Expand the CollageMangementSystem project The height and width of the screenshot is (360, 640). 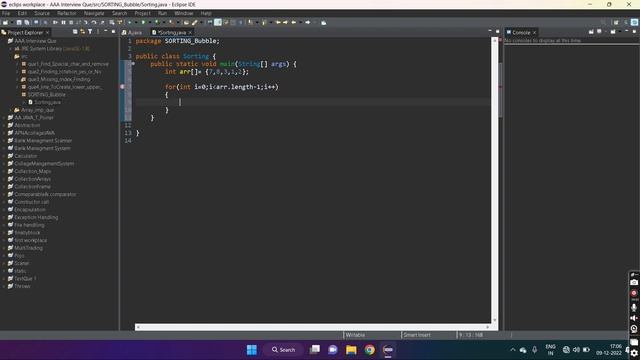click(4, 164)
